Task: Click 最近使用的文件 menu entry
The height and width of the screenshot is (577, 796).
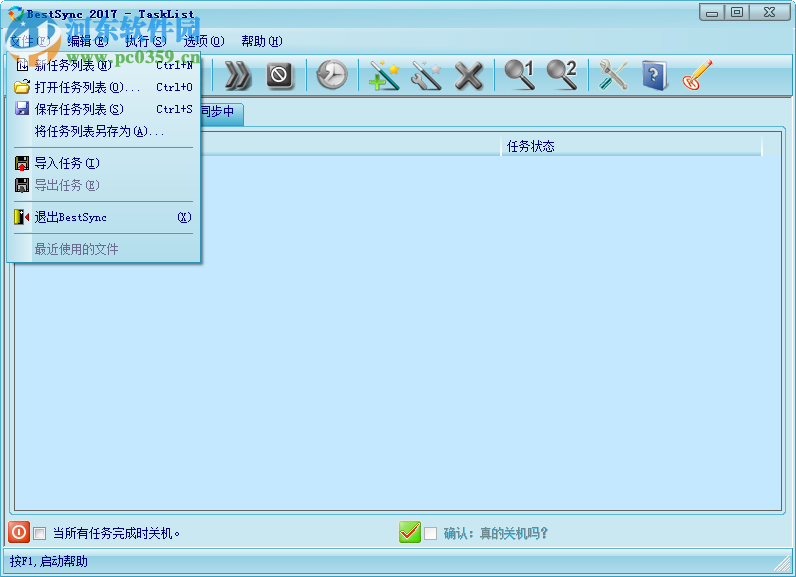Action: point(104,249)
